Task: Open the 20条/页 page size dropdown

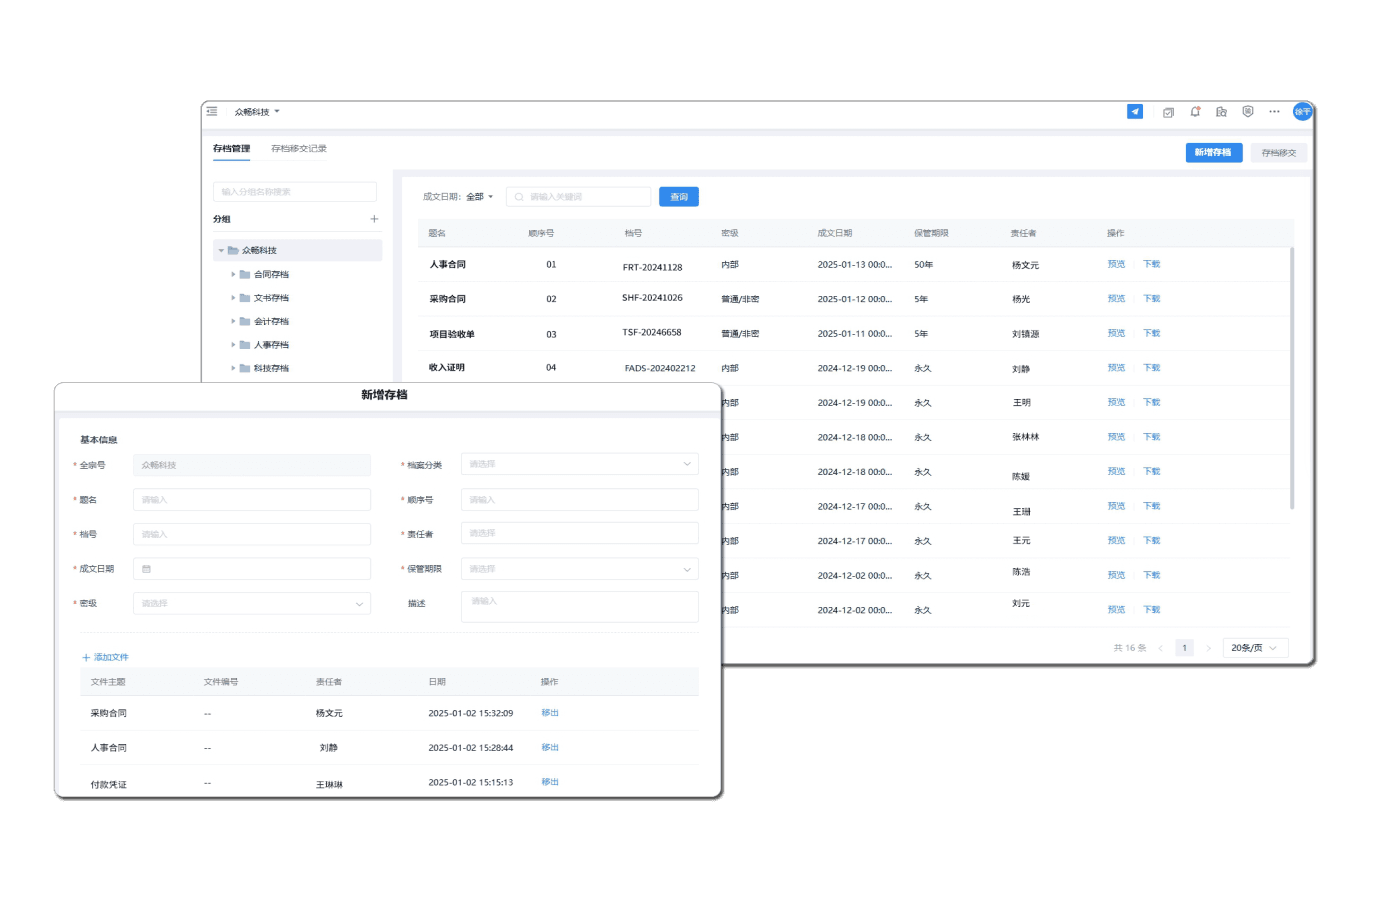Action: (1254, 648)
